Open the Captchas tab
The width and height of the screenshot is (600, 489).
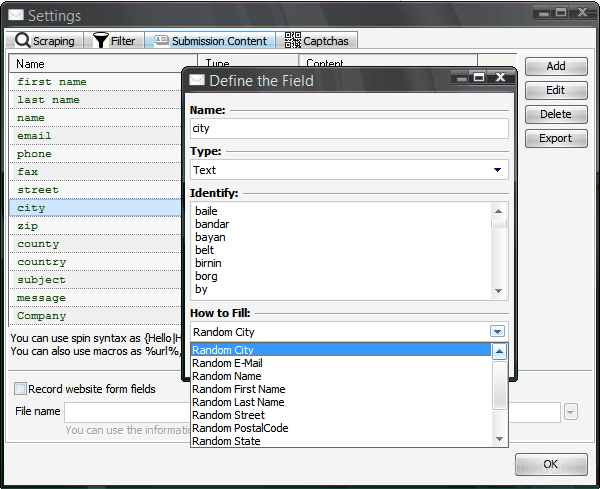coord(319,41)
